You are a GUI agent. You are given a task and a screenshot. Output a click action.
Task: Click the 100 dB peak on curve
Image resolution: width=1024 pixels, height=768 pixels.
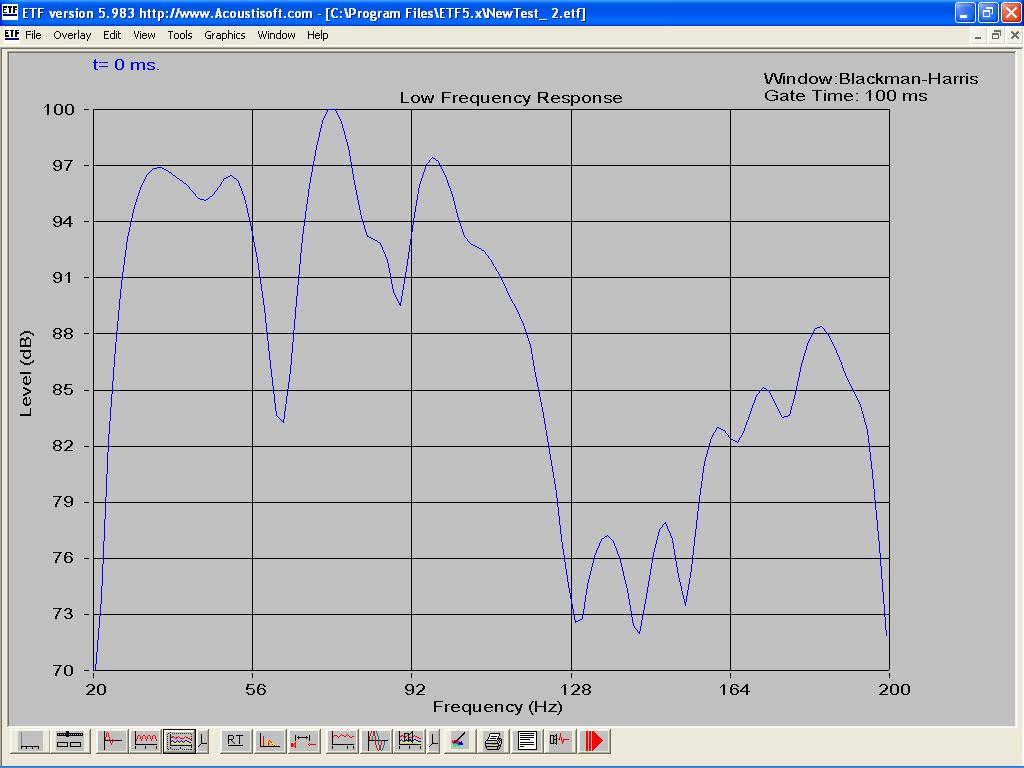pyautogui.click(x=332, y=109)
